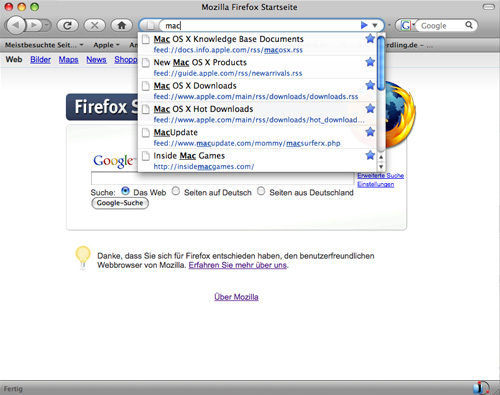Select the Web tab on Google page

pos(14,60)
